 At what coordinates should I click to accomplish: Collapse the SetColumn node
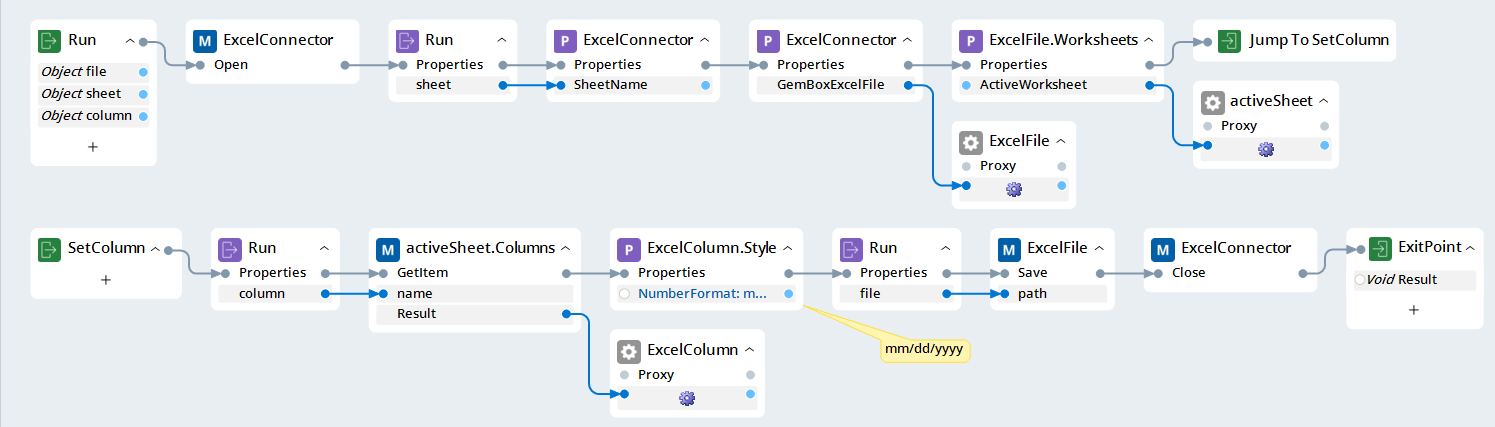pyautogui.click(x=156, y=248)
